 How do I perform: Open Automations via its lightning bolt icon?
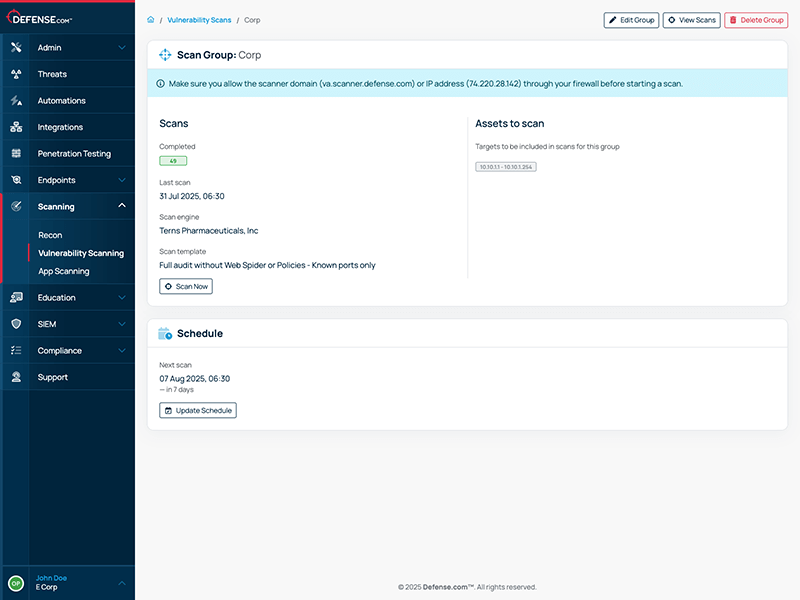[16, 100]
